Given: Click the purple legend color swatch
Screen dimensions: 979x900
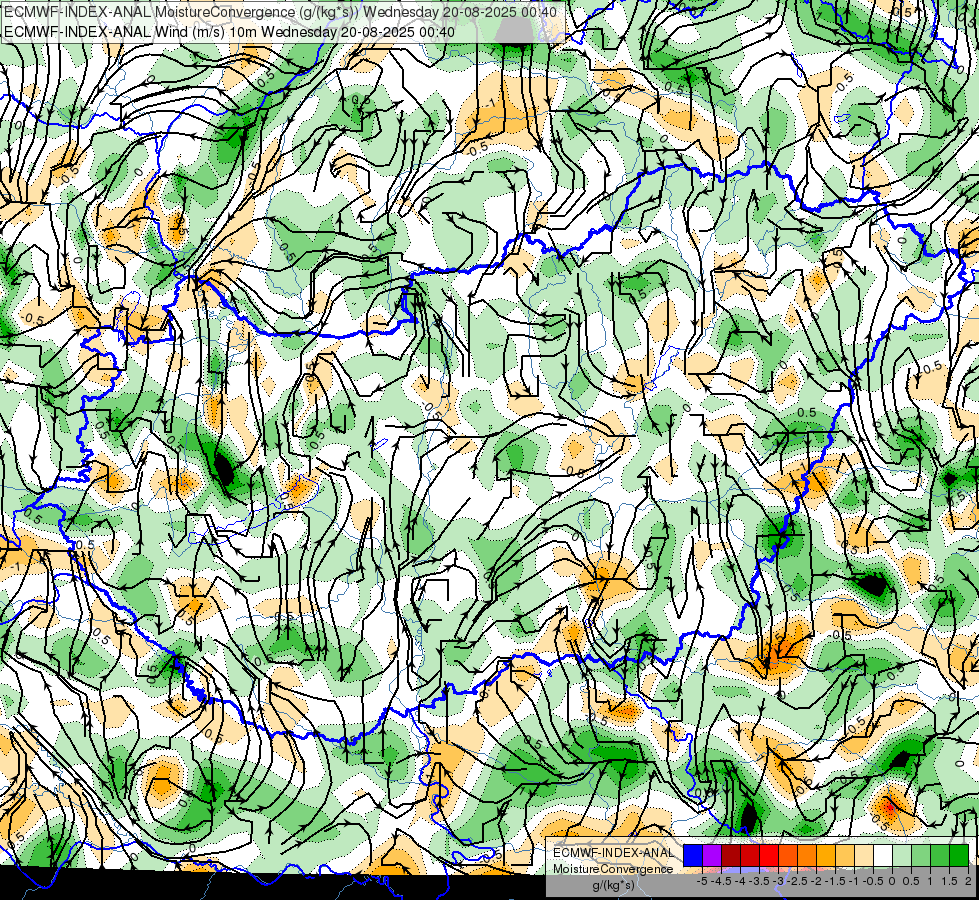Looking at the screenshot, I should (x=712, y=855).
